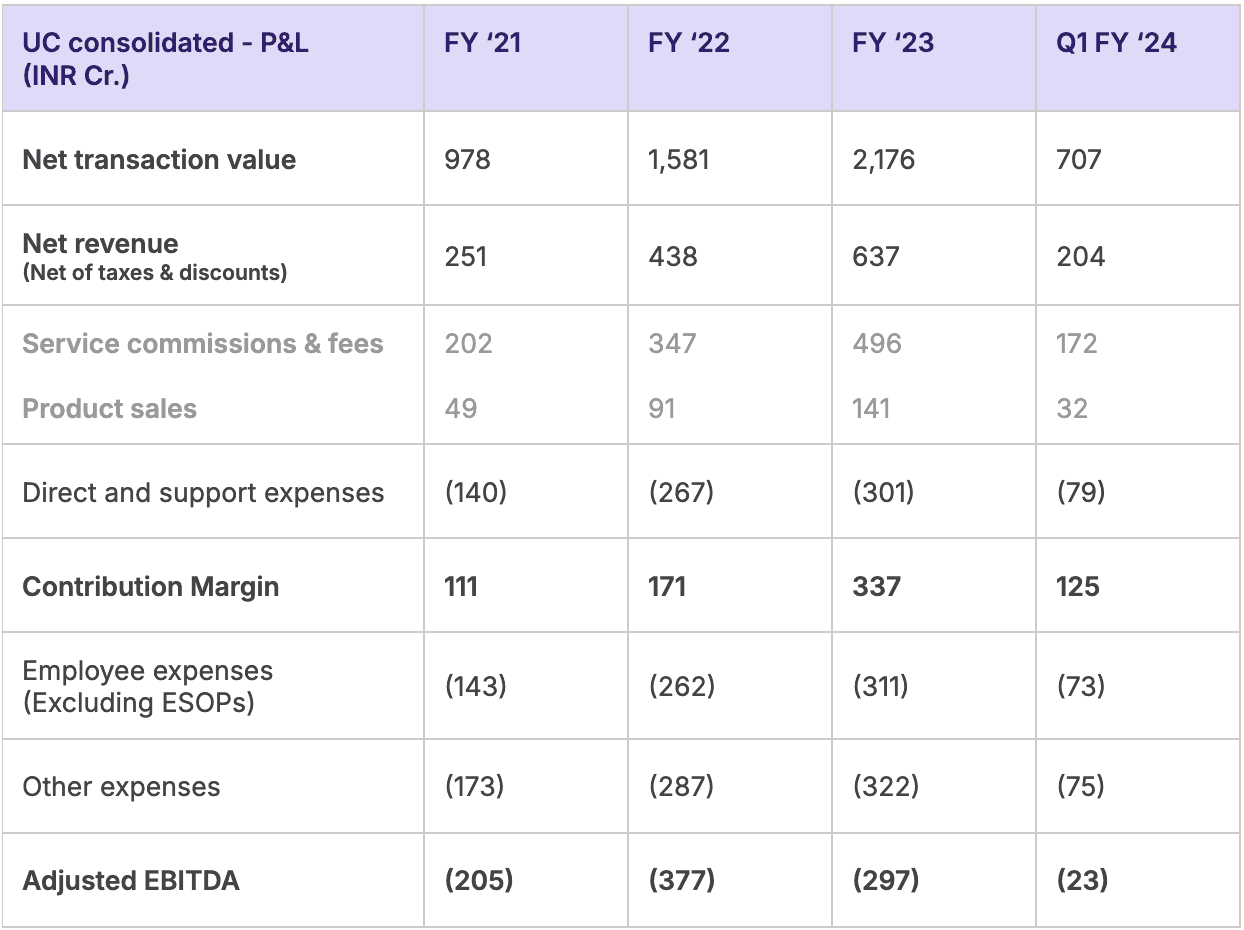Click FY '23 contribution margin value 337
The height and width of the screenshot is (930, 1244).
877,587
